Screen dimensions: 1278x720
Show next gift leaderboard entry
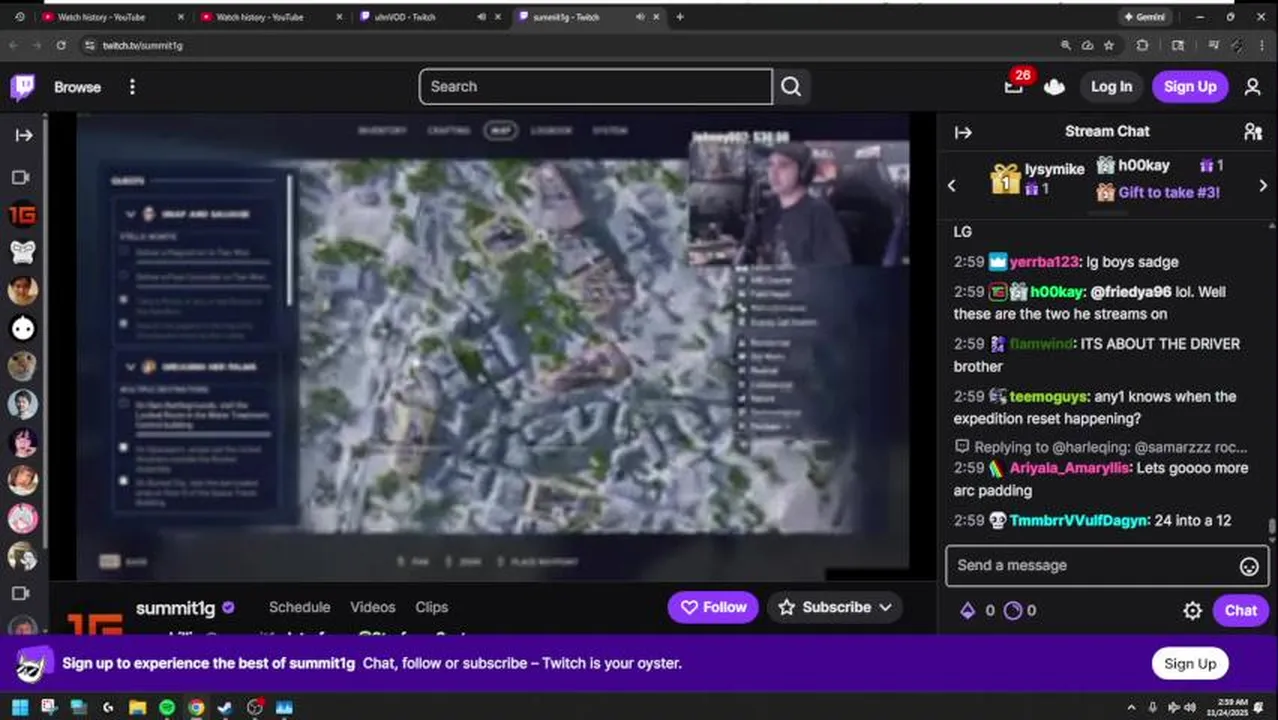[x=1263, y=185]
